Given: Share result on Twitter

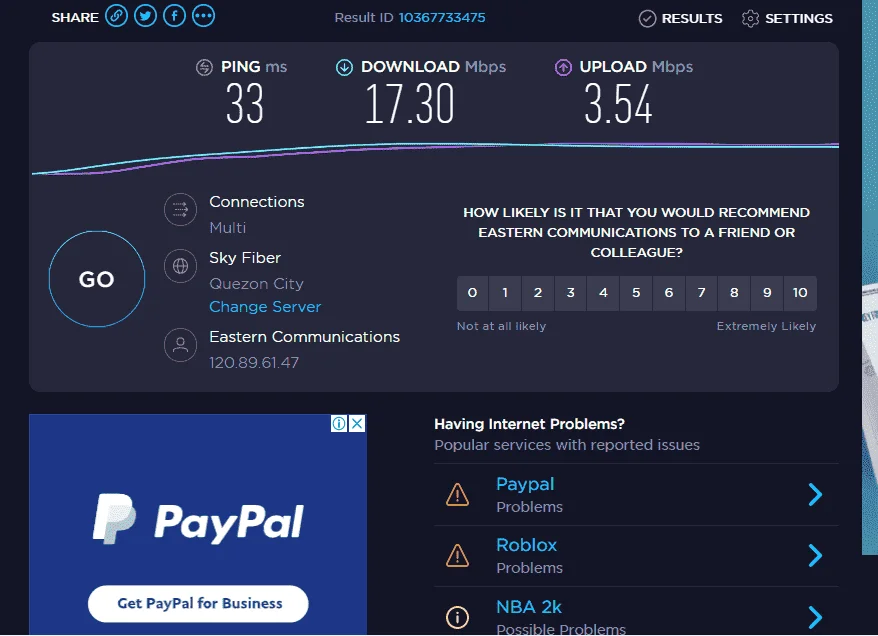Looking at the screenshot, I should point(146,16).
